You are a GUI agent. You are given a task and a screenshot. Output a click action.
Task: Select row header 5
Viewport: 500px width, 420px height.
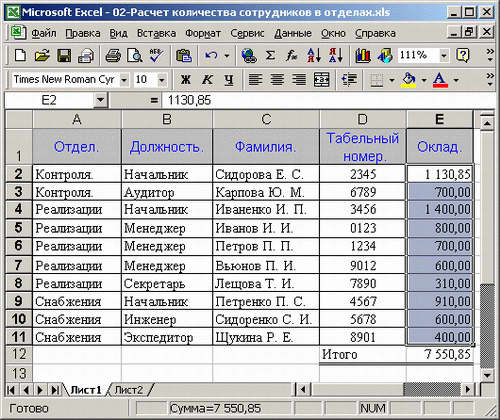(19, 228)
